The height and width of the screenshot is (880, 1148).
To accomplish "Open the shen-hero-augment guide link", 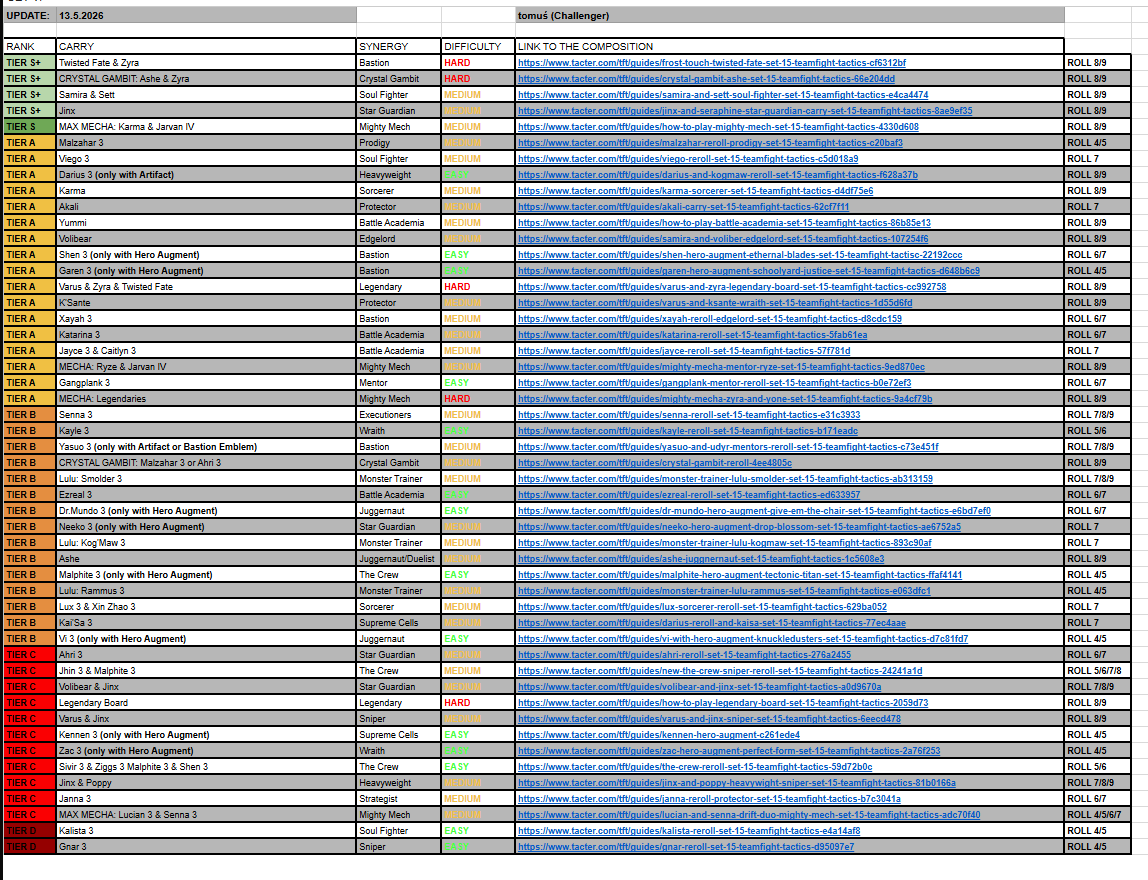I will 739,255.
